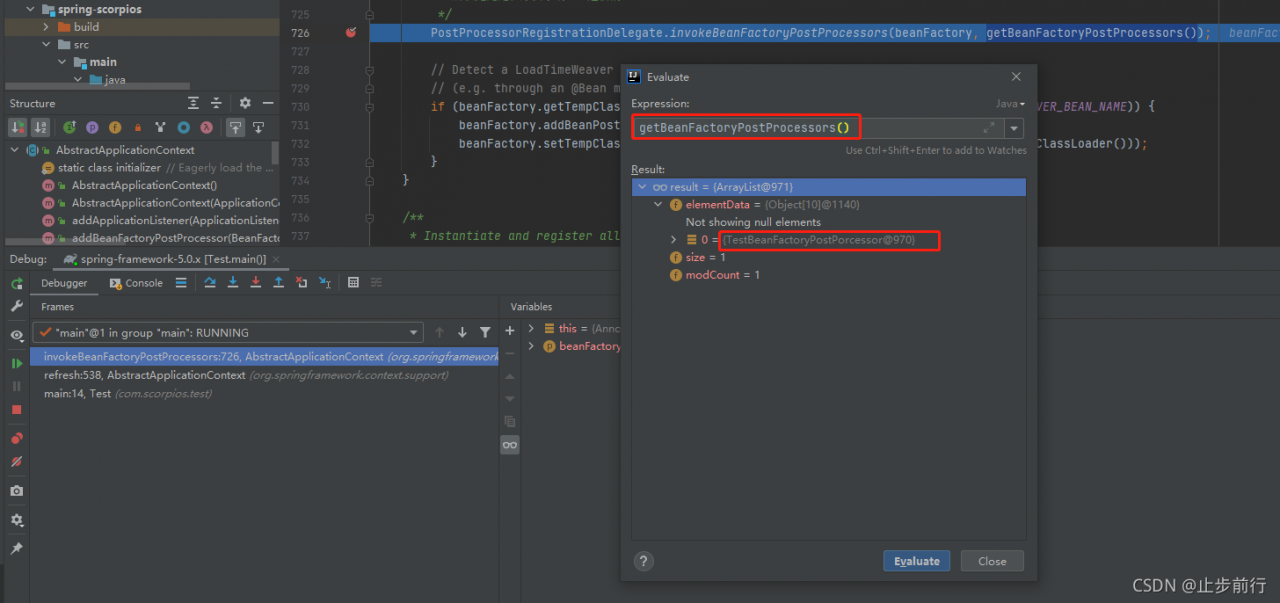Switch to Console tab
Image resolution: width=1280 pixels, height=603 pixels.
tap(135, 283)
